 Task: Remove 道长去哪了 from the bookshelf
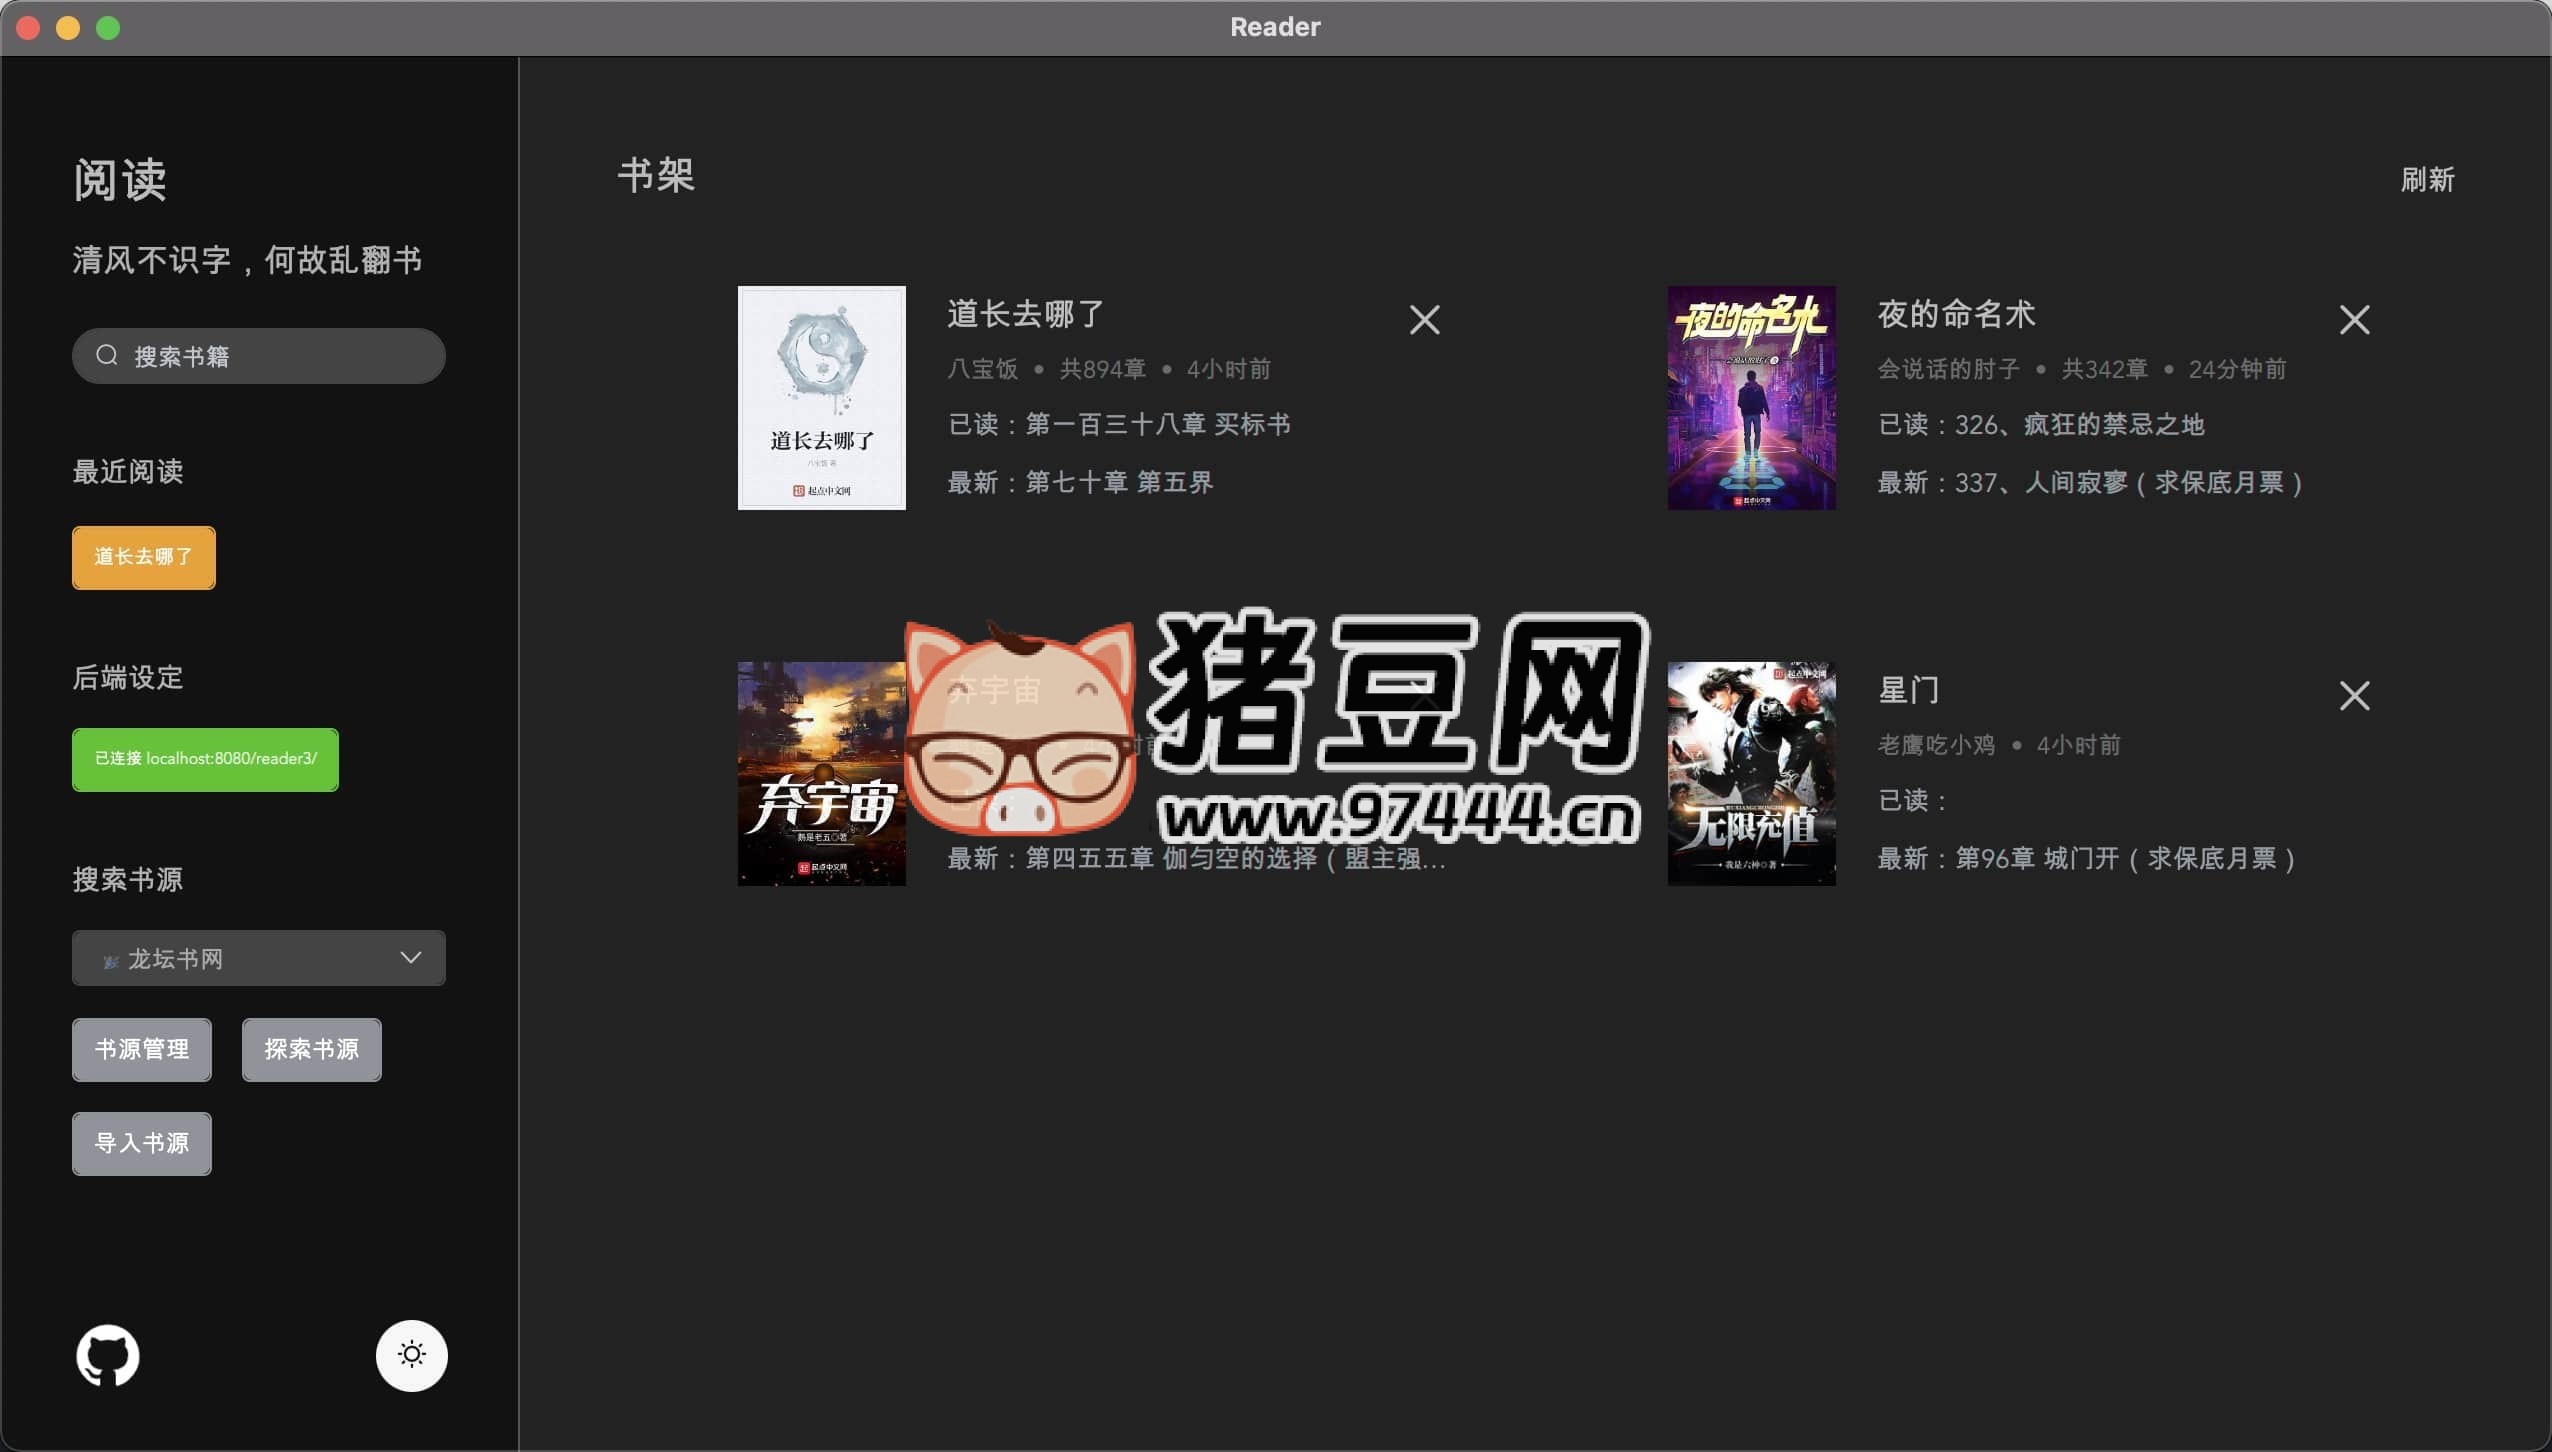point(1424,320)
